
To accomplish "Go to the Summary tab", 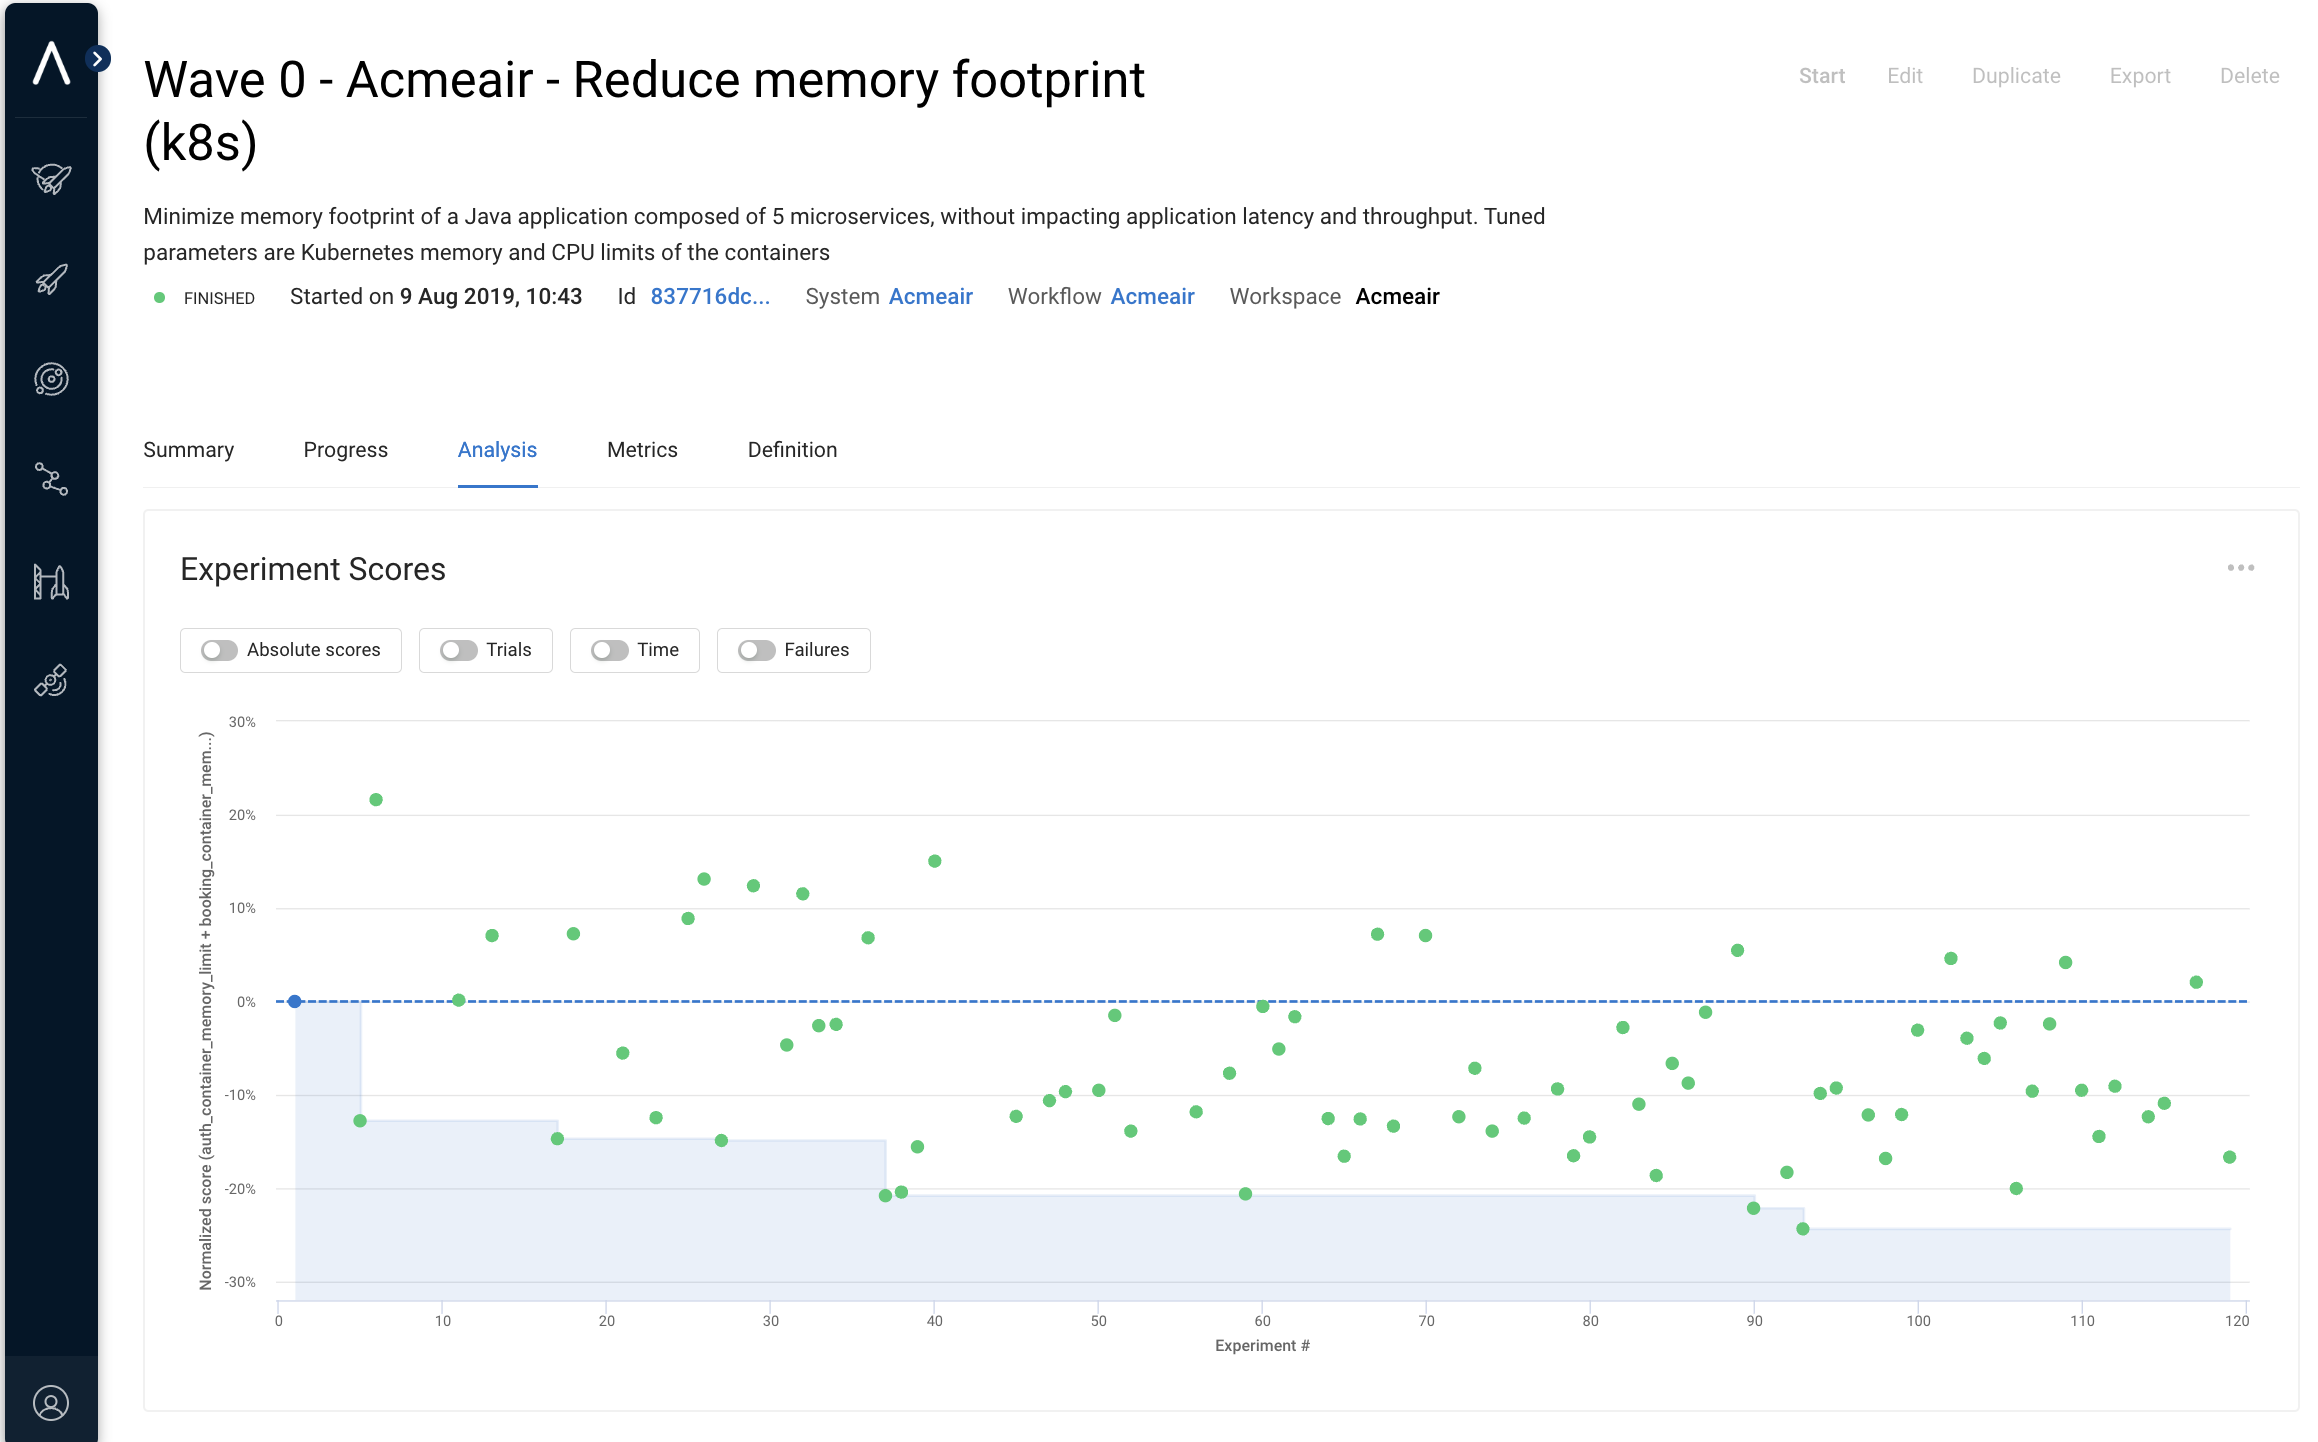I will 188,450.
